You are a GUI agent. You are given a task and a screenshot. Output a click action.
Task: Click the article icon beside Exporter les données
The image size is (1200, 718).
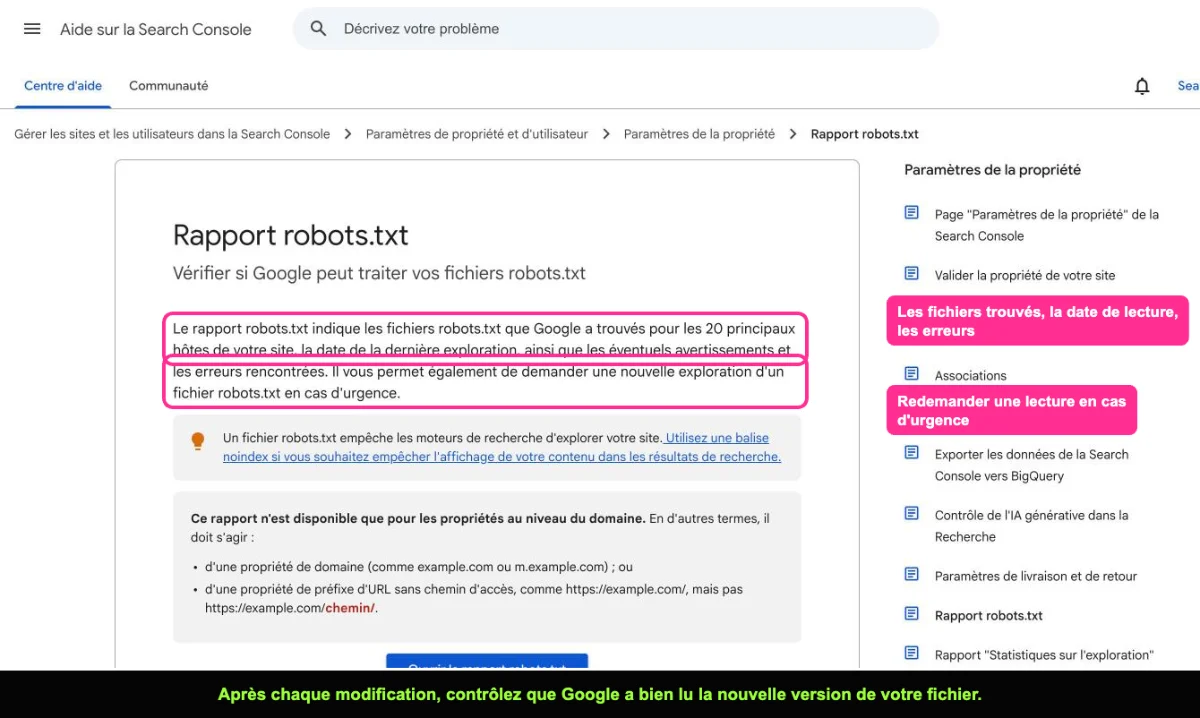[x=911, y=453]
